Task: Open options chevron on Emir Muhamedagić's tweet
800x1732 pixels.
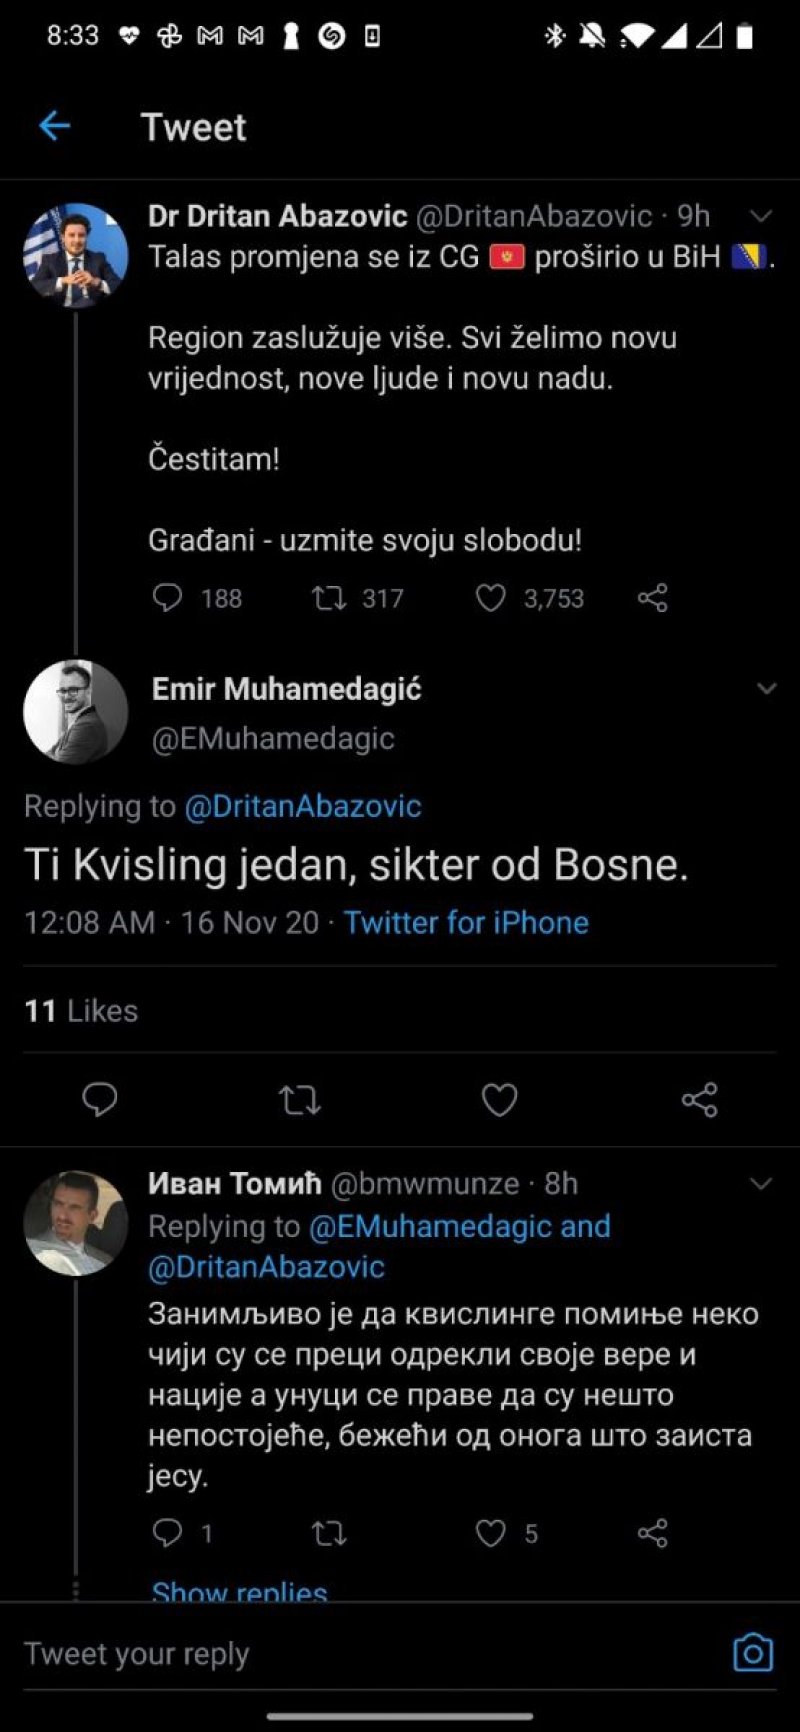Action: tap(767, 688)
